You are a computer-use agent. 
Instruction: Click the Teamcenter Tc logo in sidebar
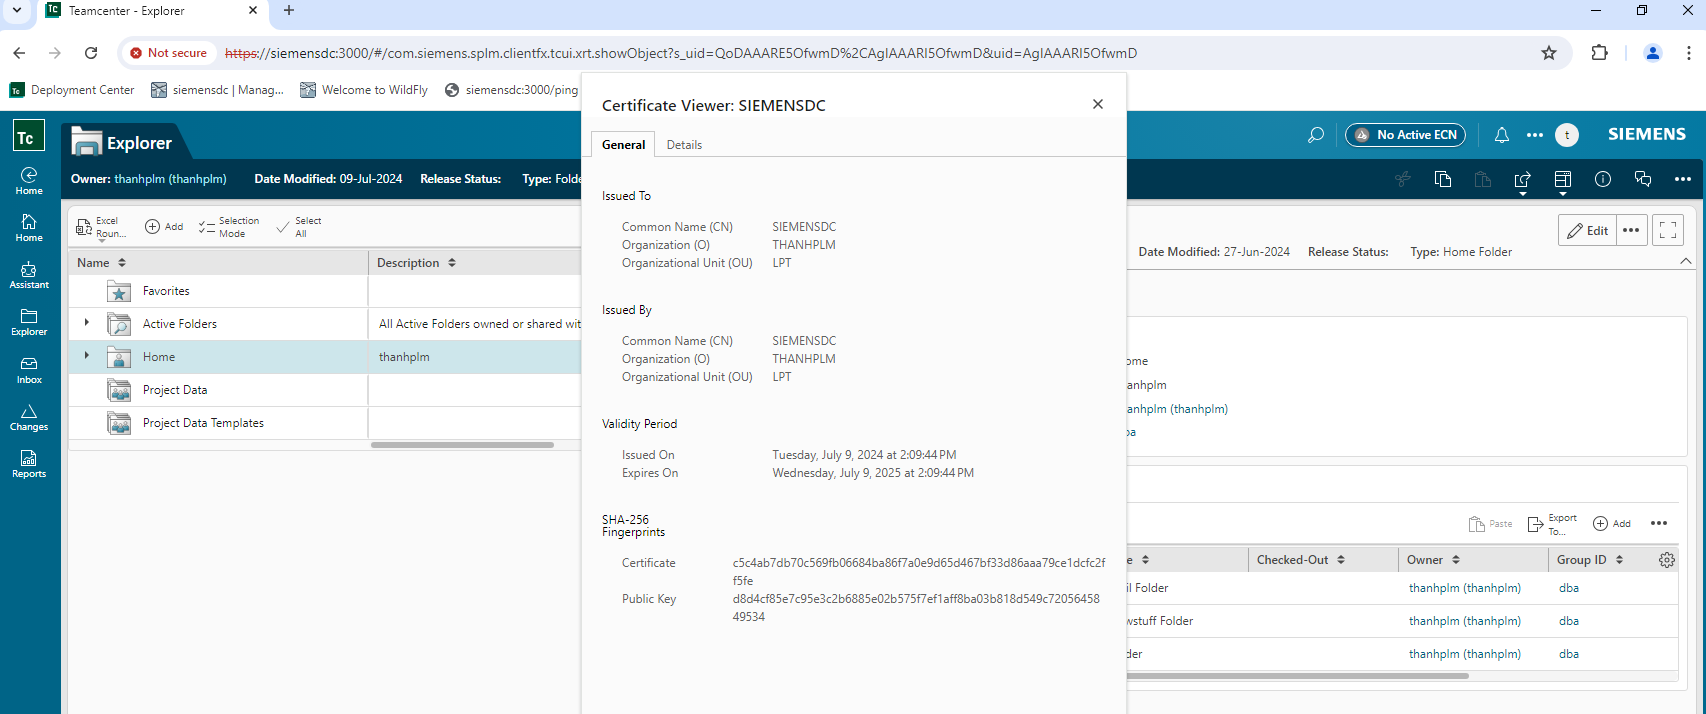point(28,135)
